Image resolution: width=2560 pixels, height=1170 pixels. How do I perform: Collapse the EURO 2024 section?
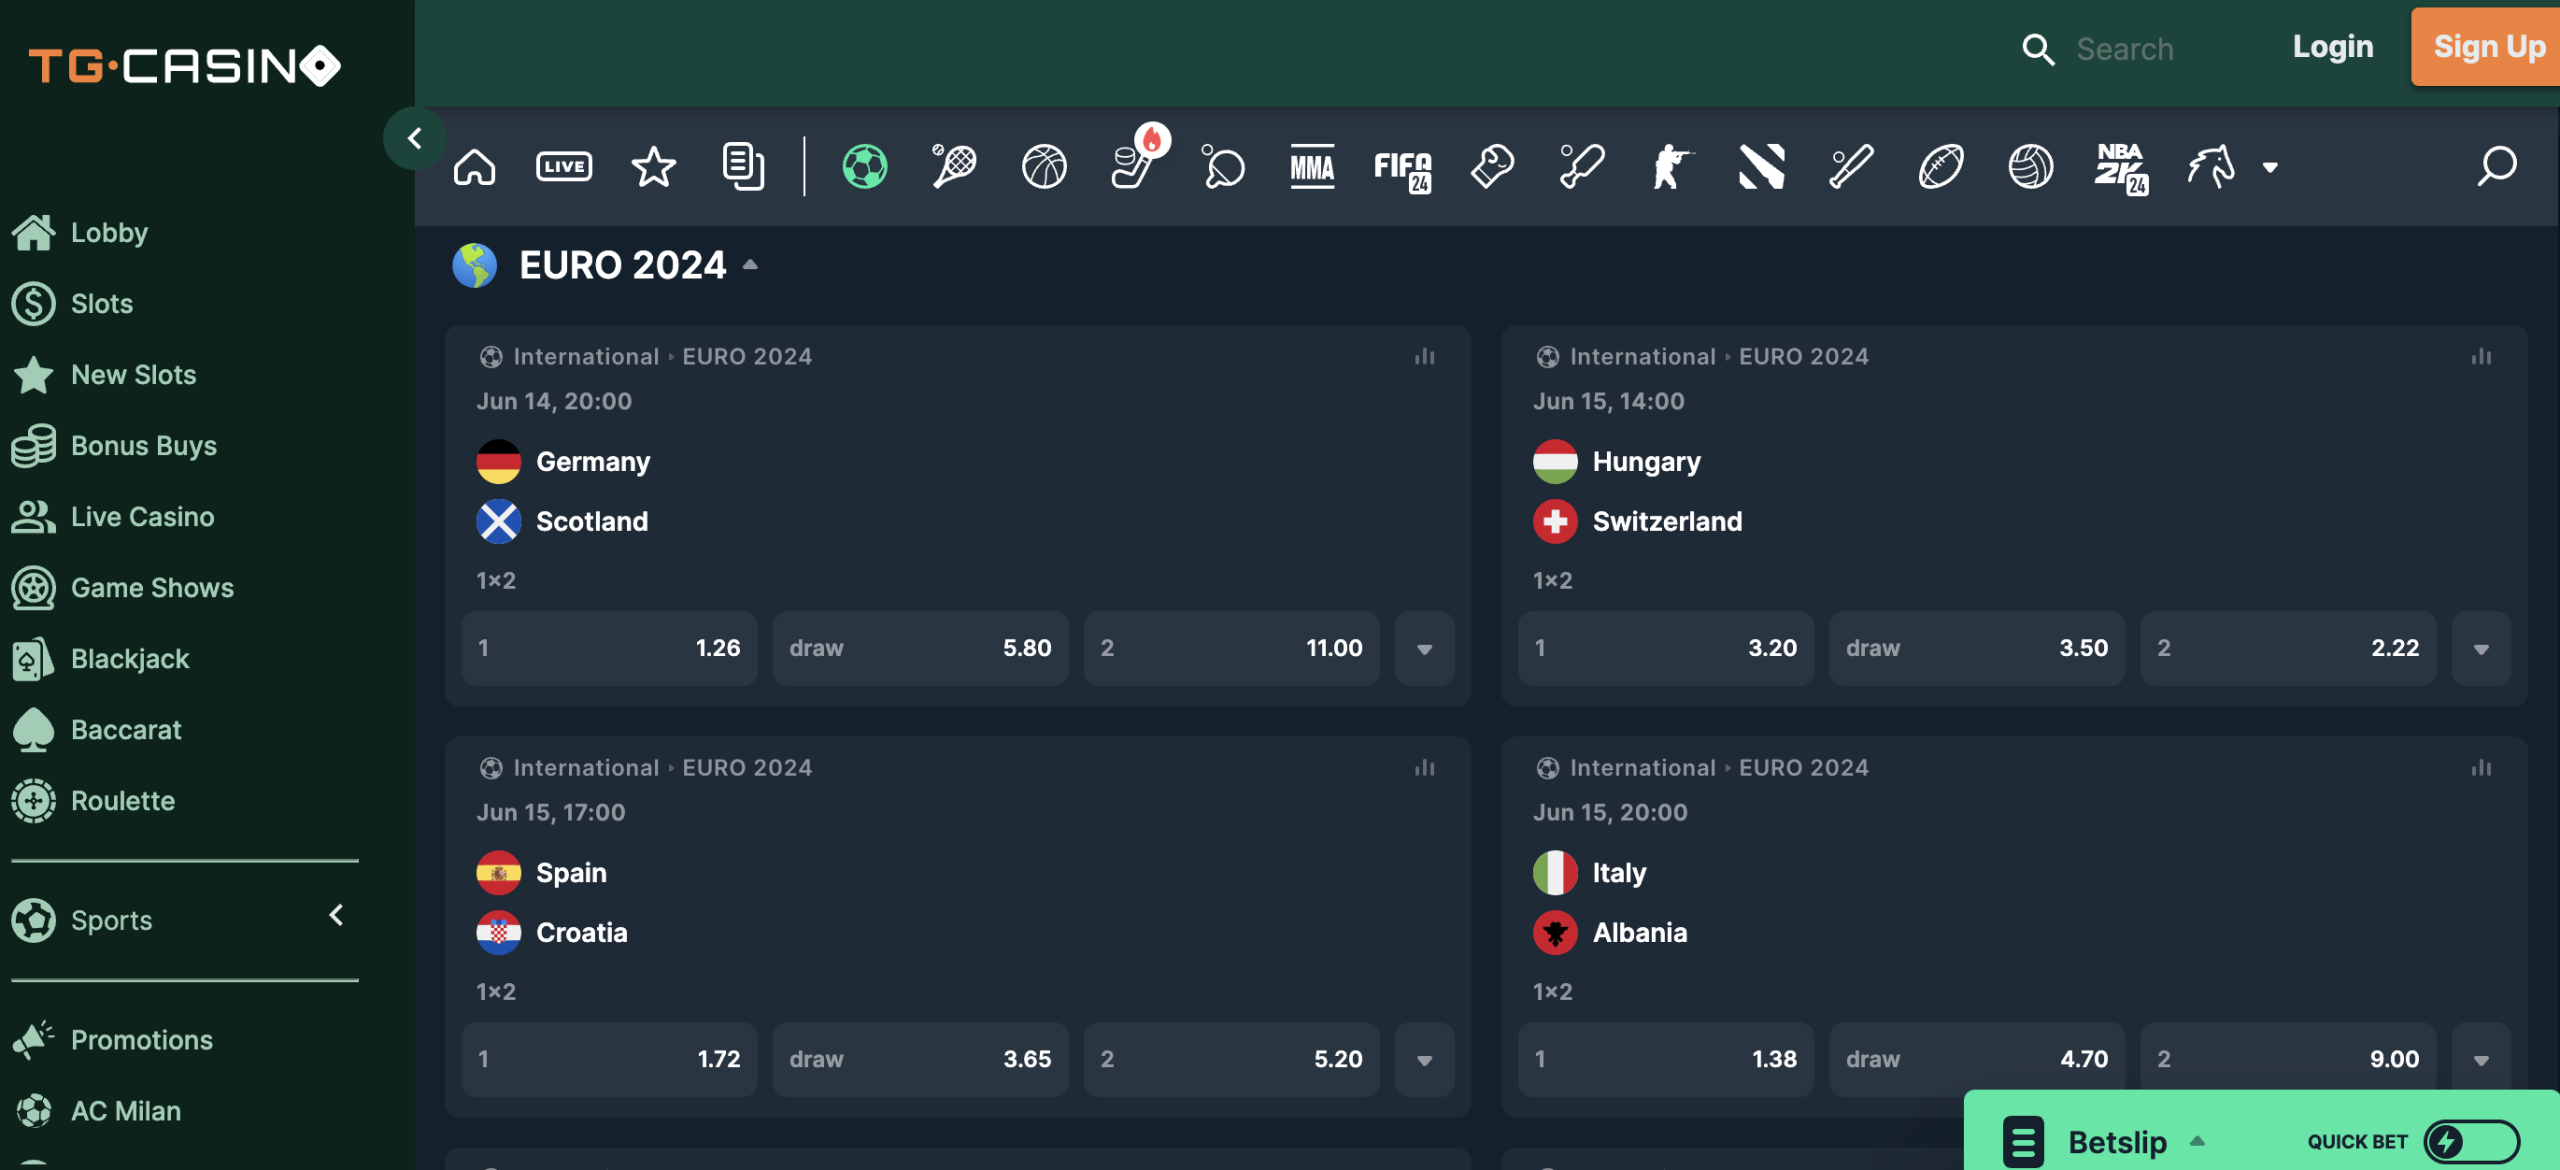coord(750,265)
